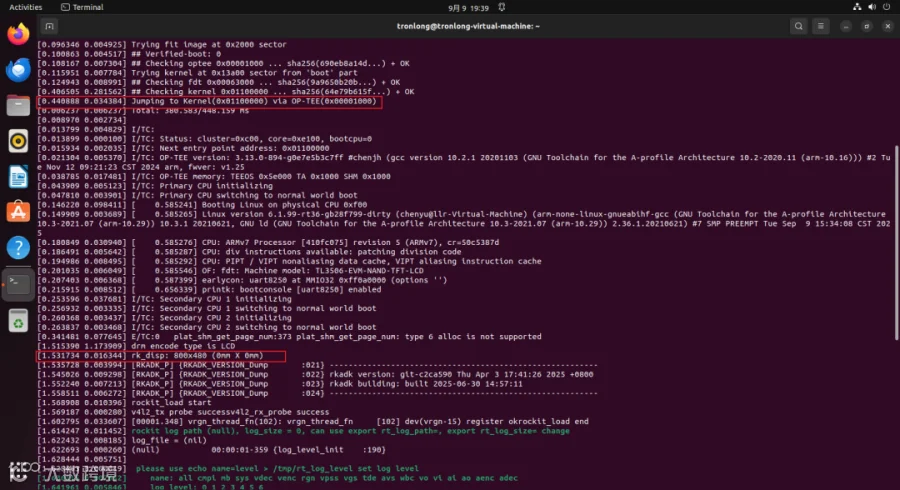This screenshot has width=900, height=490.
Task: Click 'Booting Linux on physical CPU 0xf00' line
Action: 203,205
